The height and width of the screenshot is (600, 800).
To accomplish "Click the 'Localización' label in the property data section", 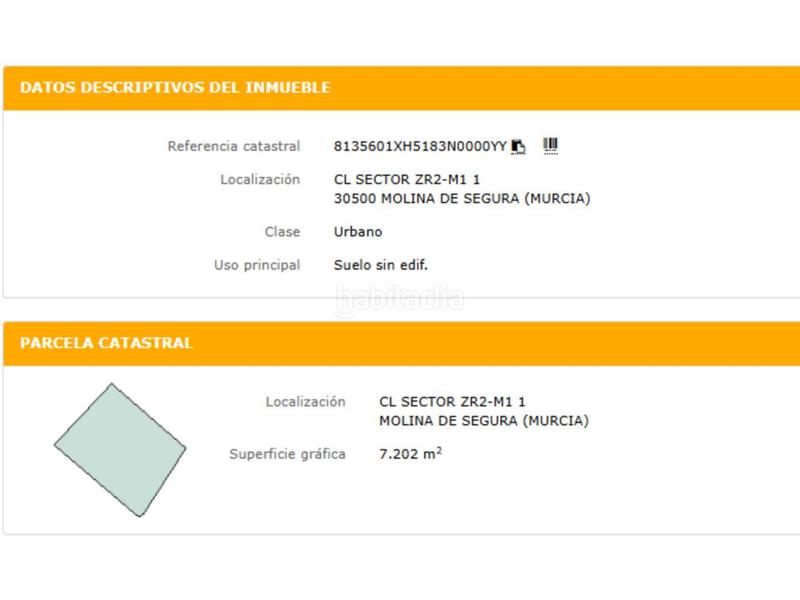I will click(x=259, y=180).
